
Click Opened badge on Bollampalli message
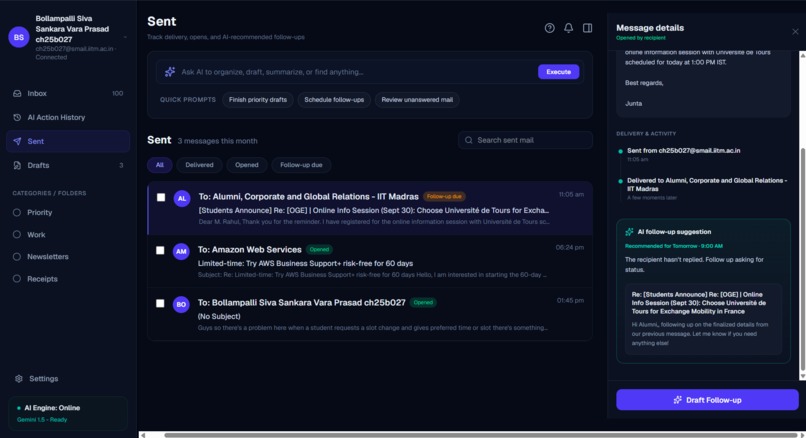[x=423, y=302]
